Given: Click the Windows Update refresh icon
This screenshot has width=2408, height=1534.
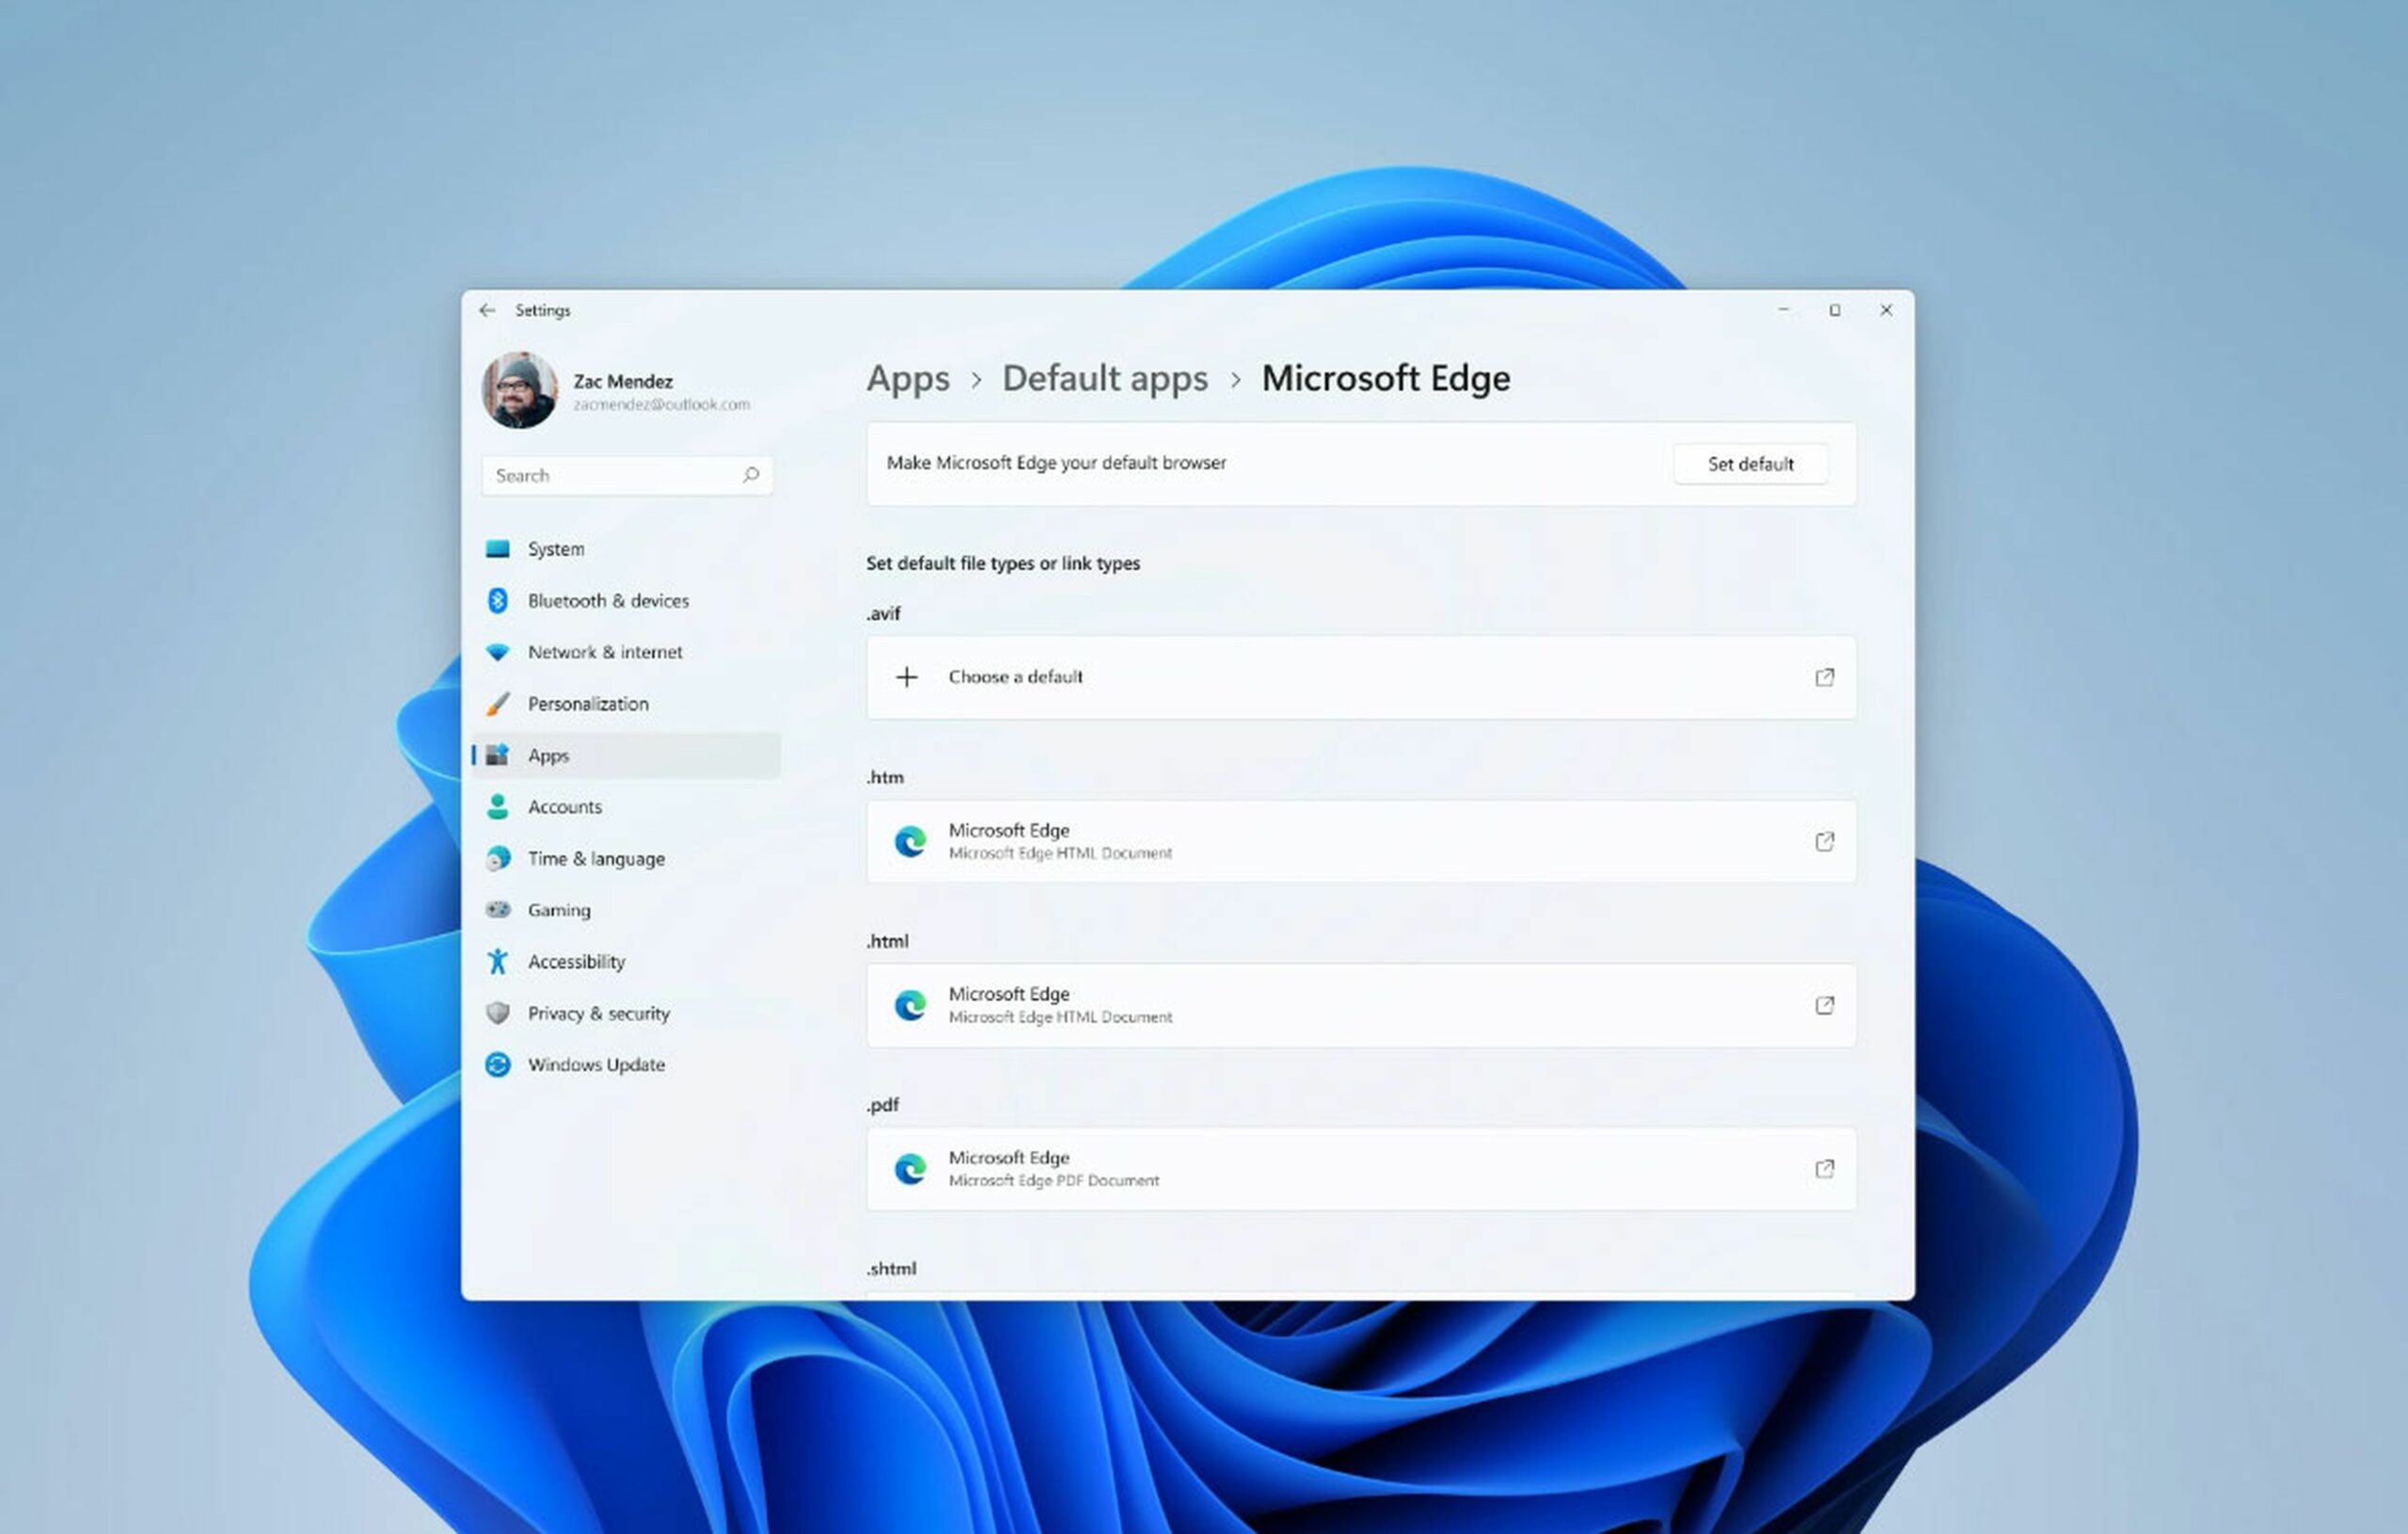Looking at the screenshot, I should point(498,1065).
